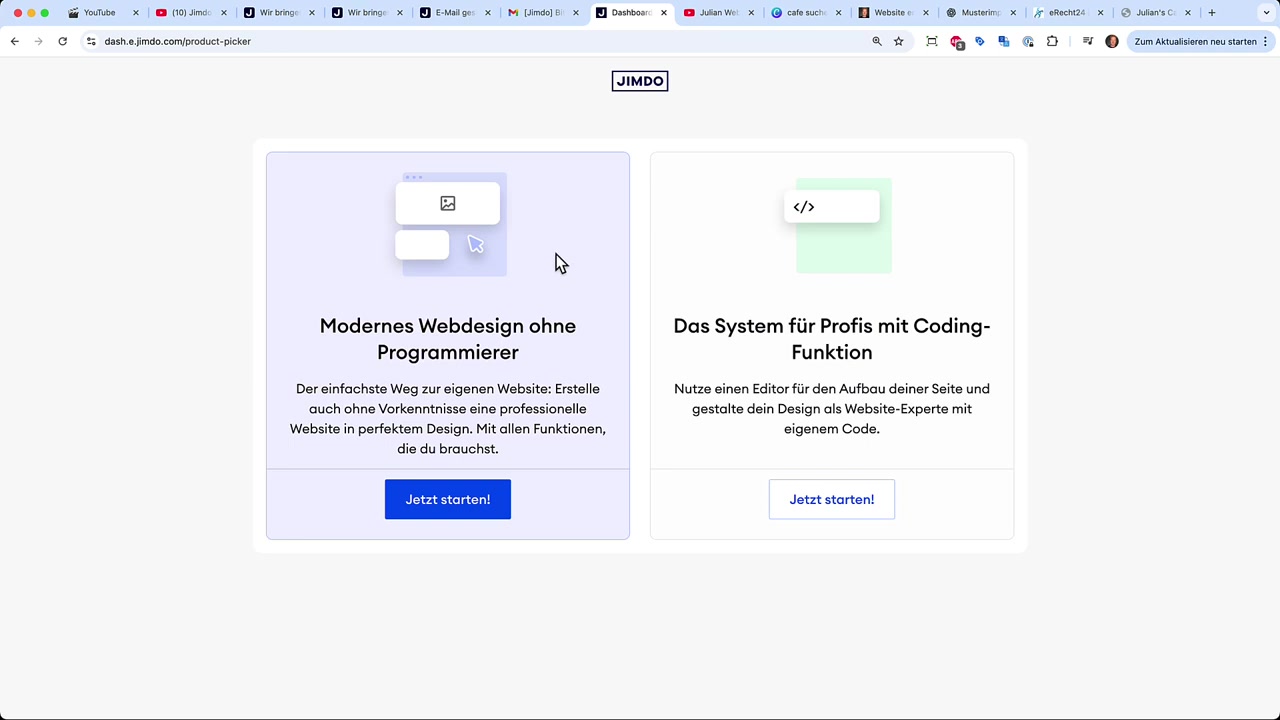This screenshot has width=1280, height=720.
Task: Open the site information icon in address bar
Action: (91, 41)
